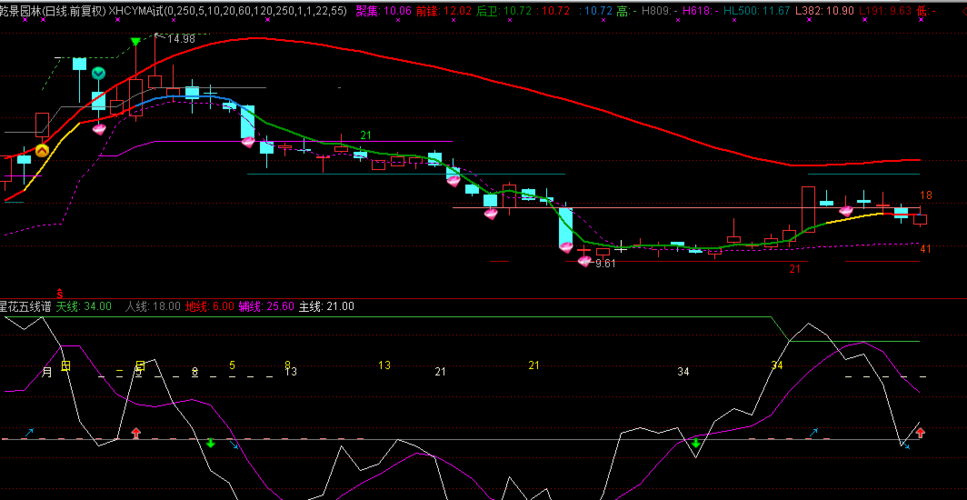The width and height of the screenshot is (967, 500).
Task: Click the L191: 9.63 value
Action: [886, 10]
